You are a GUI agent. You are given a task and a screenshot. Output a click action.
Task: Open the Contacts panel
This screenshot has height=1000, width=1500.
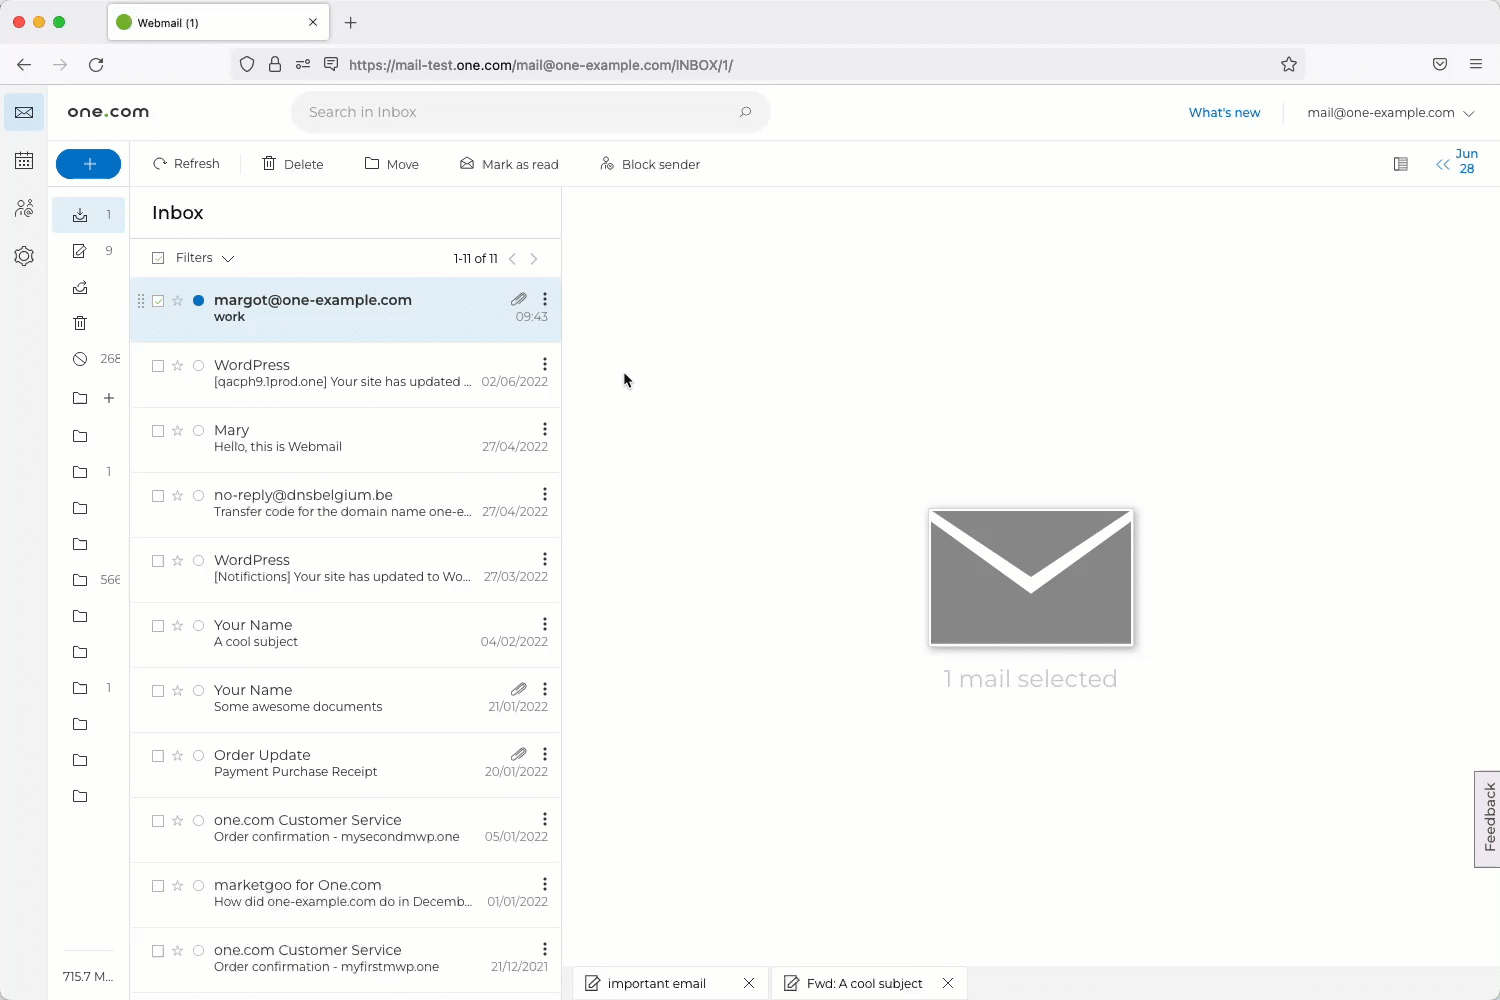(24, 208)
